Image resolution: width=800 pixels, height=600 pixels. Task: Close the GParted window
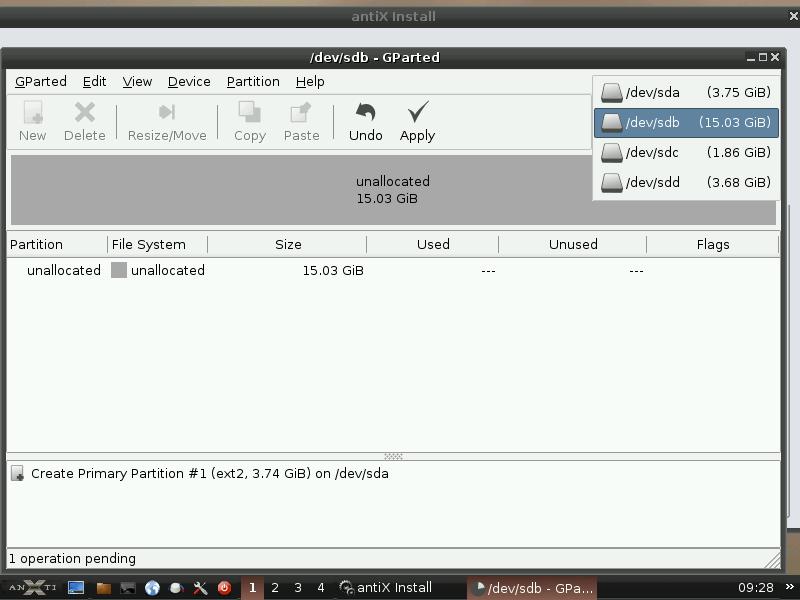774,57
